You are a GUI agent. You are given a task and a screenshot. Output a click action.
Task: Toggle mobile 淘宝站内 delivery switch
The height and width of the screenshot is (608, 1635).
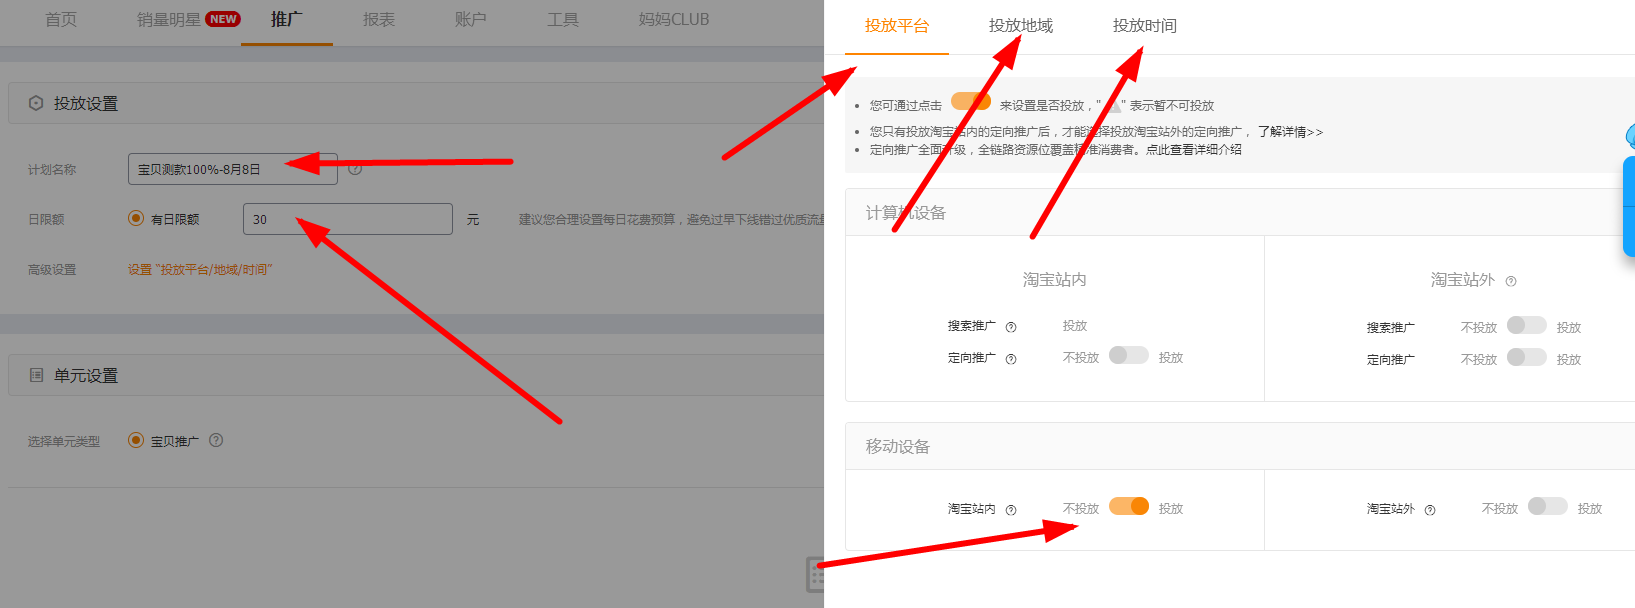point(1128,506)
